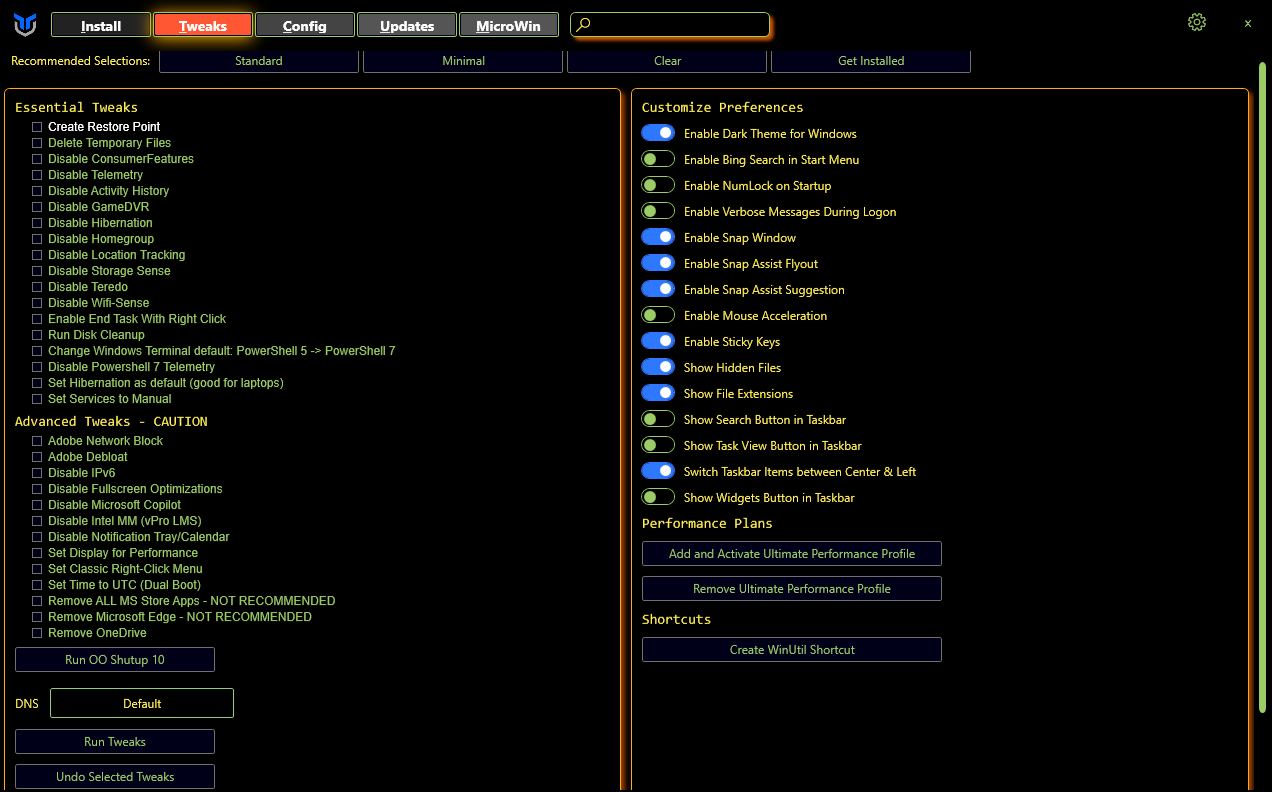Switch to the Install tab

point(101,25)
